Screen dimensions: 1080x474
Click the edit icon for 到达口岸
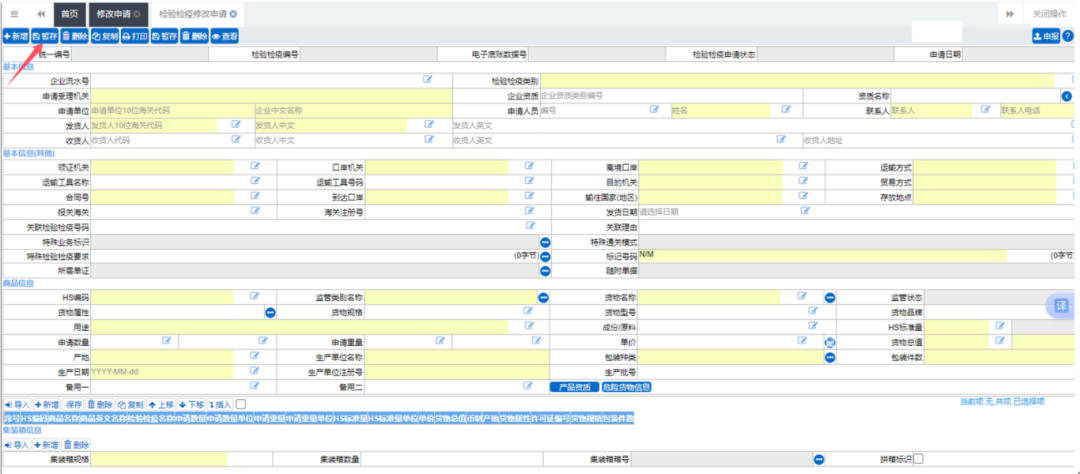[530, 196]
